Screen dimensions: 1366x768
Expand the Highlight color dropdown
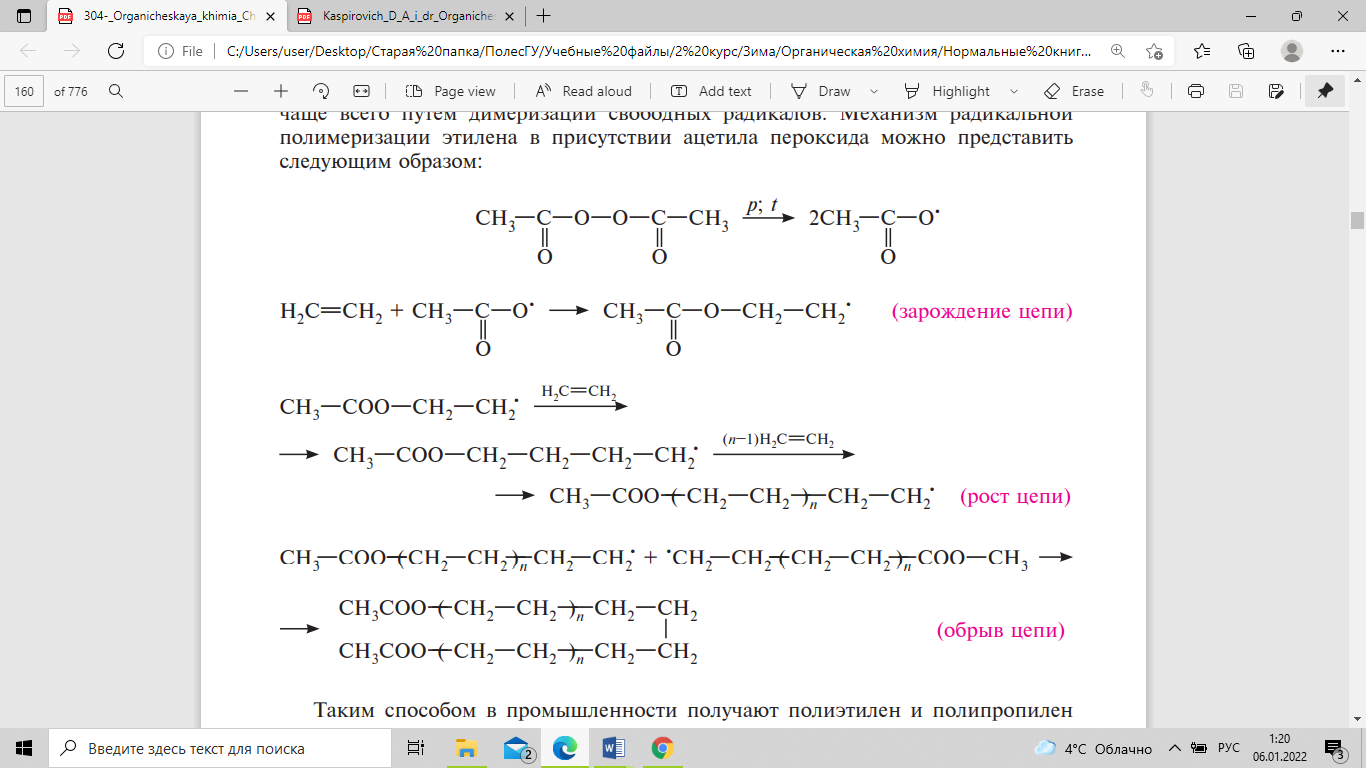[x=1015, y=91]
